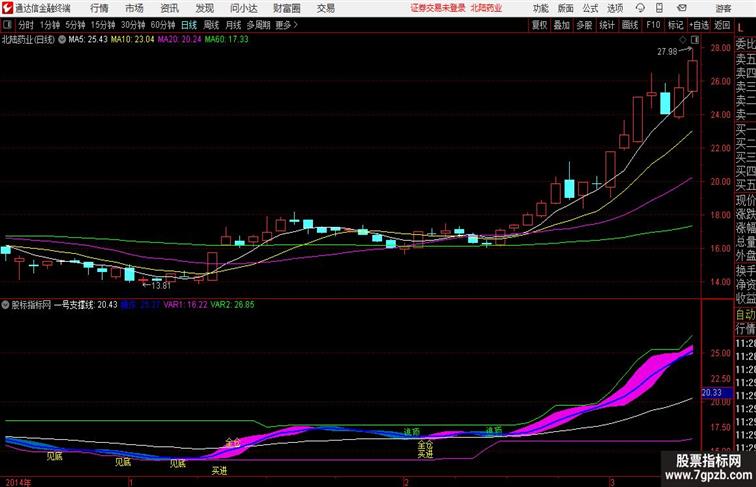Click the settings icon beside 北陆药业(日线)
This screenshot has height=487, width=756.
[62, 40]
